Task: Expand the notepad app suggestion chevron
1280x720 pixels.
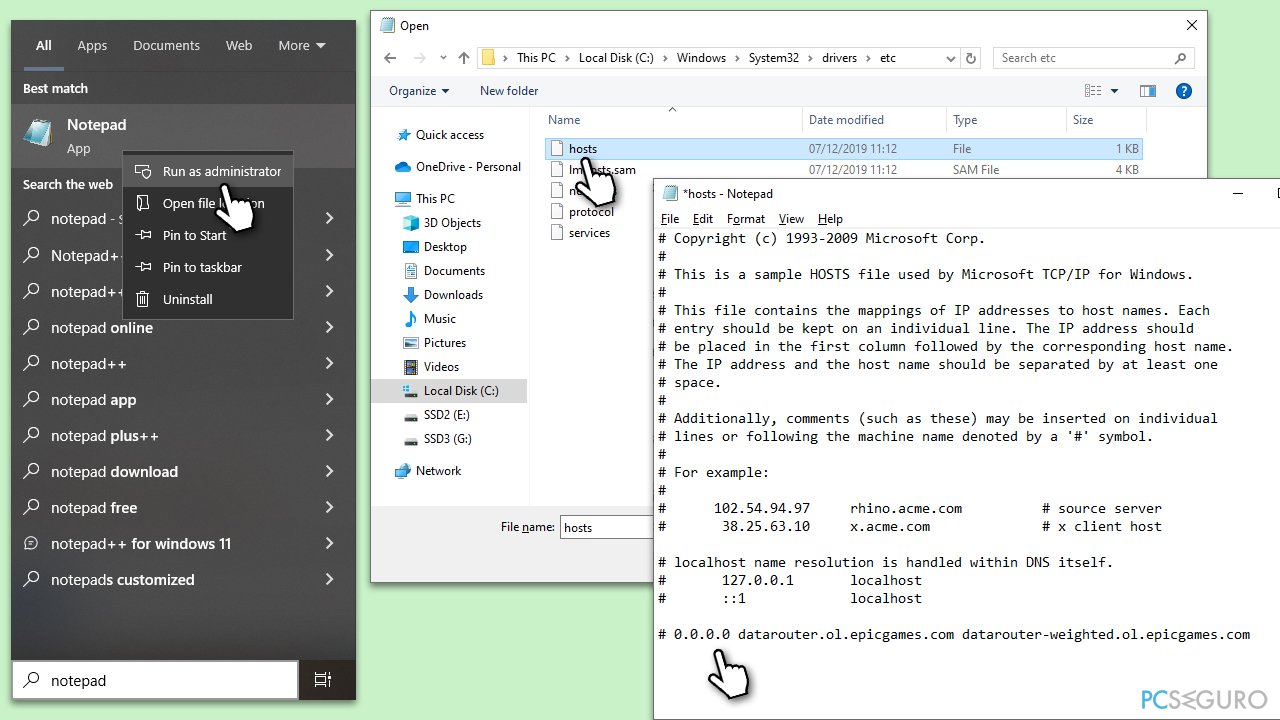Action: (x=329, y=400)
